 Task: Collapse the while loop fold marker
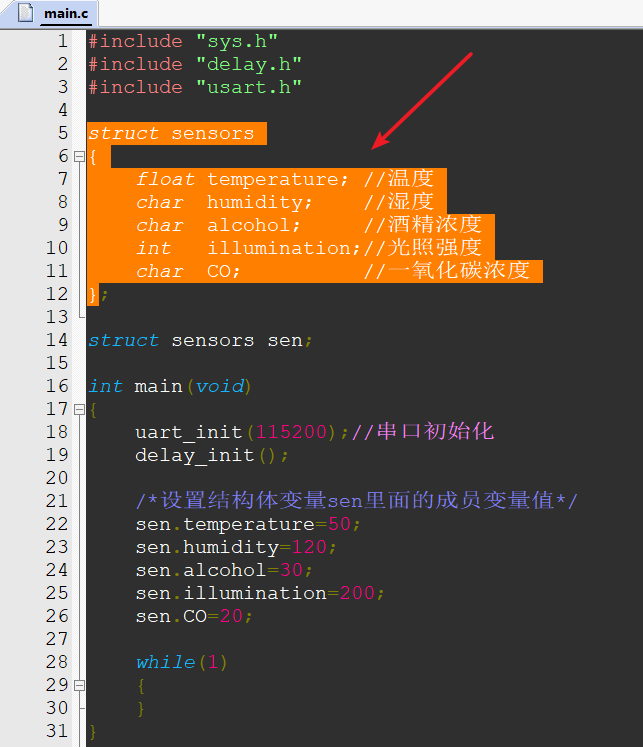click(x=80, y=686)
